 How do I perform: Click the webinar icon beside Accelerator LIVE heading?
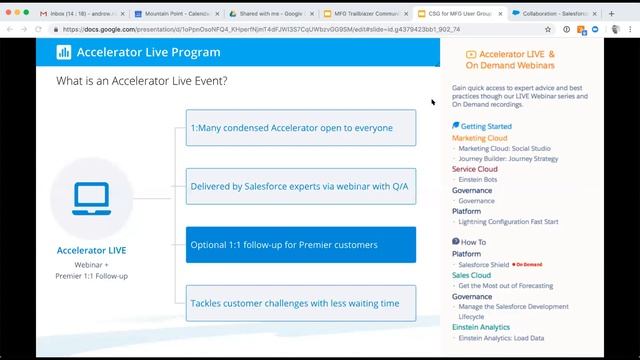471,54
